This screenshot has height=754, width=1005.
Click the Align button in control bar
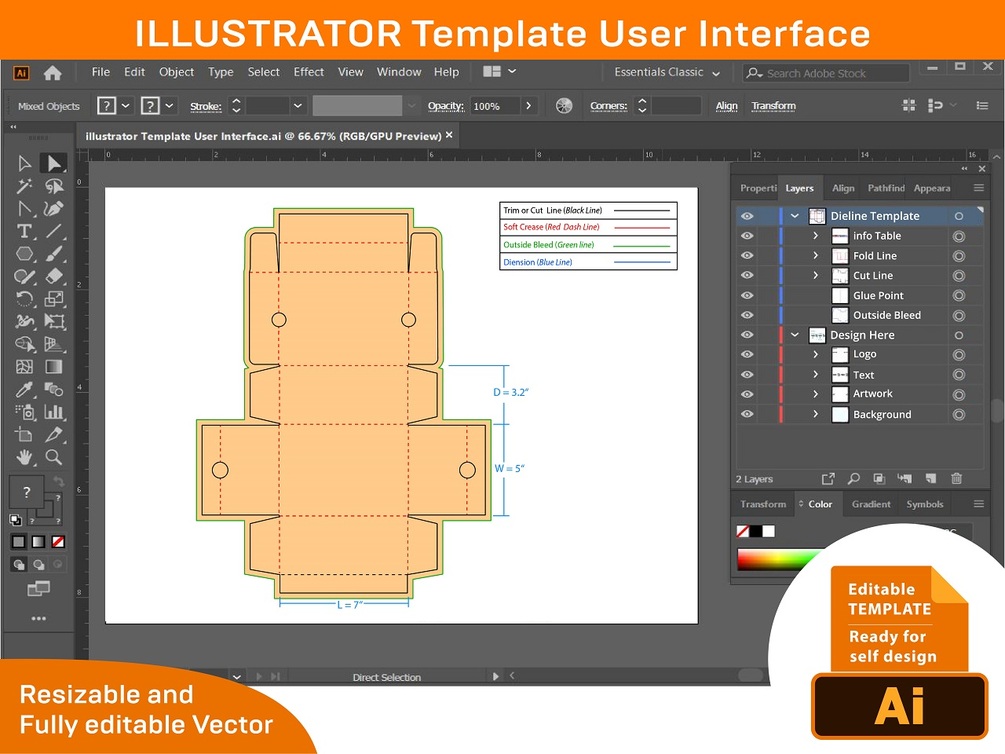[726, 106]
